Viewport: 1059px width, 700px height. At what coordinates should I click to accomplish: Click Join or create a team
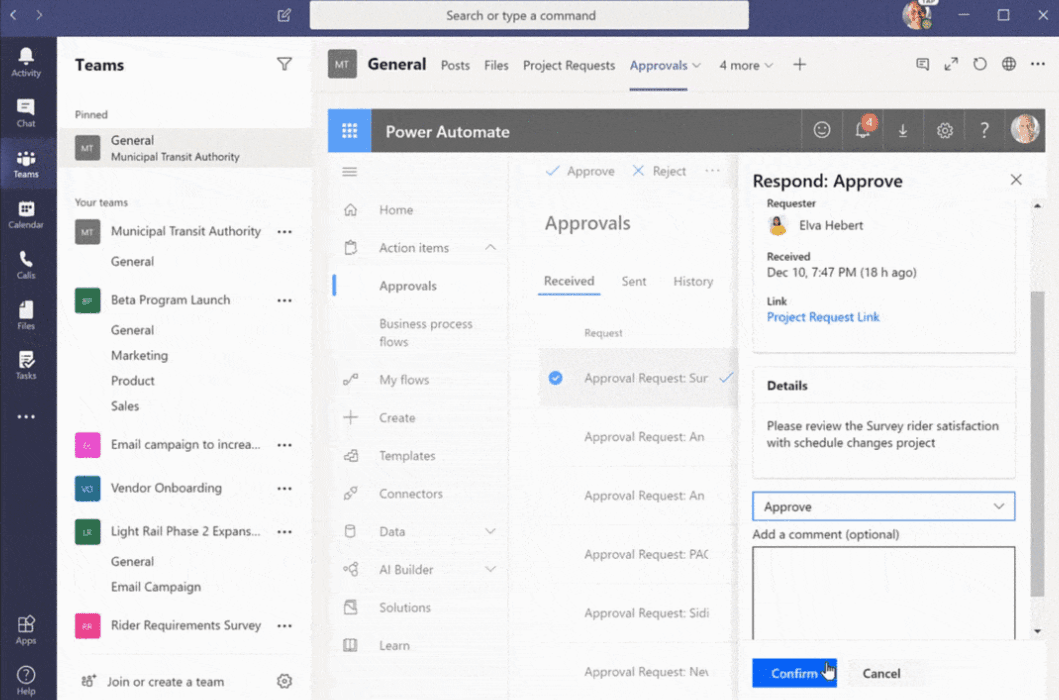pyautogui.click(x=153, y=682)
